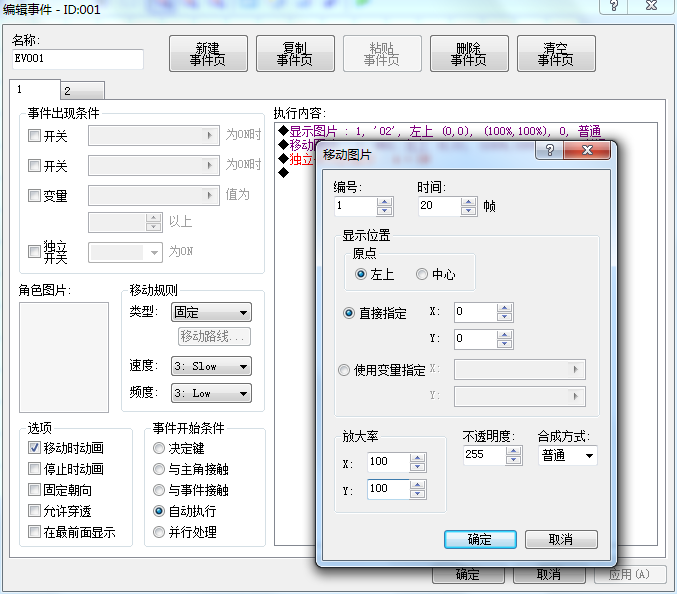Open first 开关 selector field
The height and width of the screenshot is (594, 677).
154,136
